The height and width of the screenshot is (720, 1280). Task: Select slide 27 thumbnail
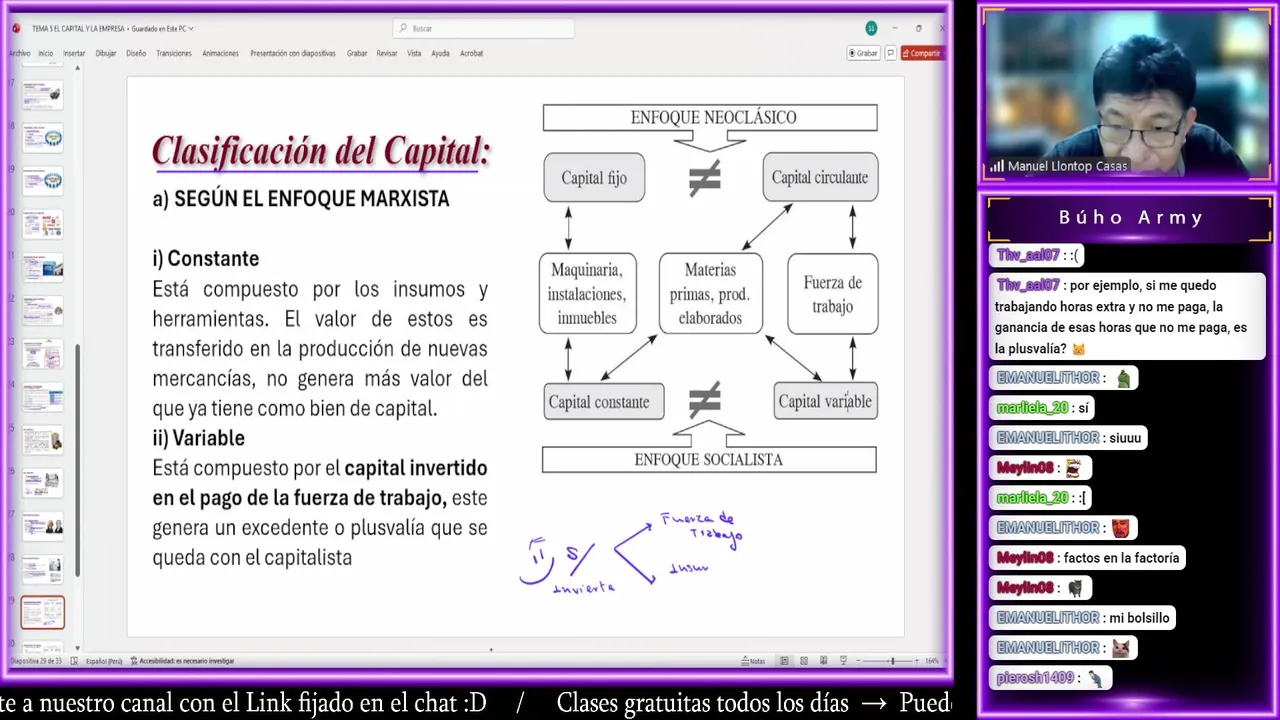coord(43,526)
